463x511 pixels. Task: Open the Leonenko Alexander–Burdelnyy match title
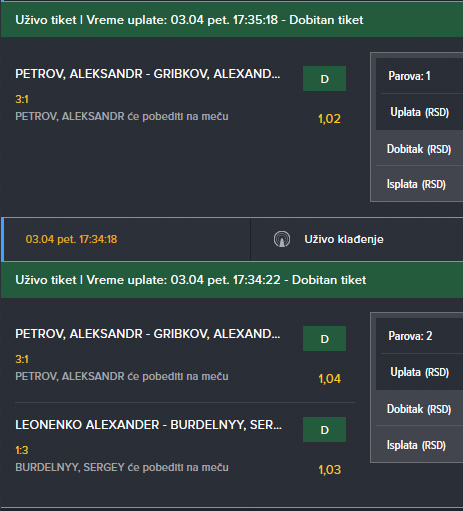click(148, 425)
